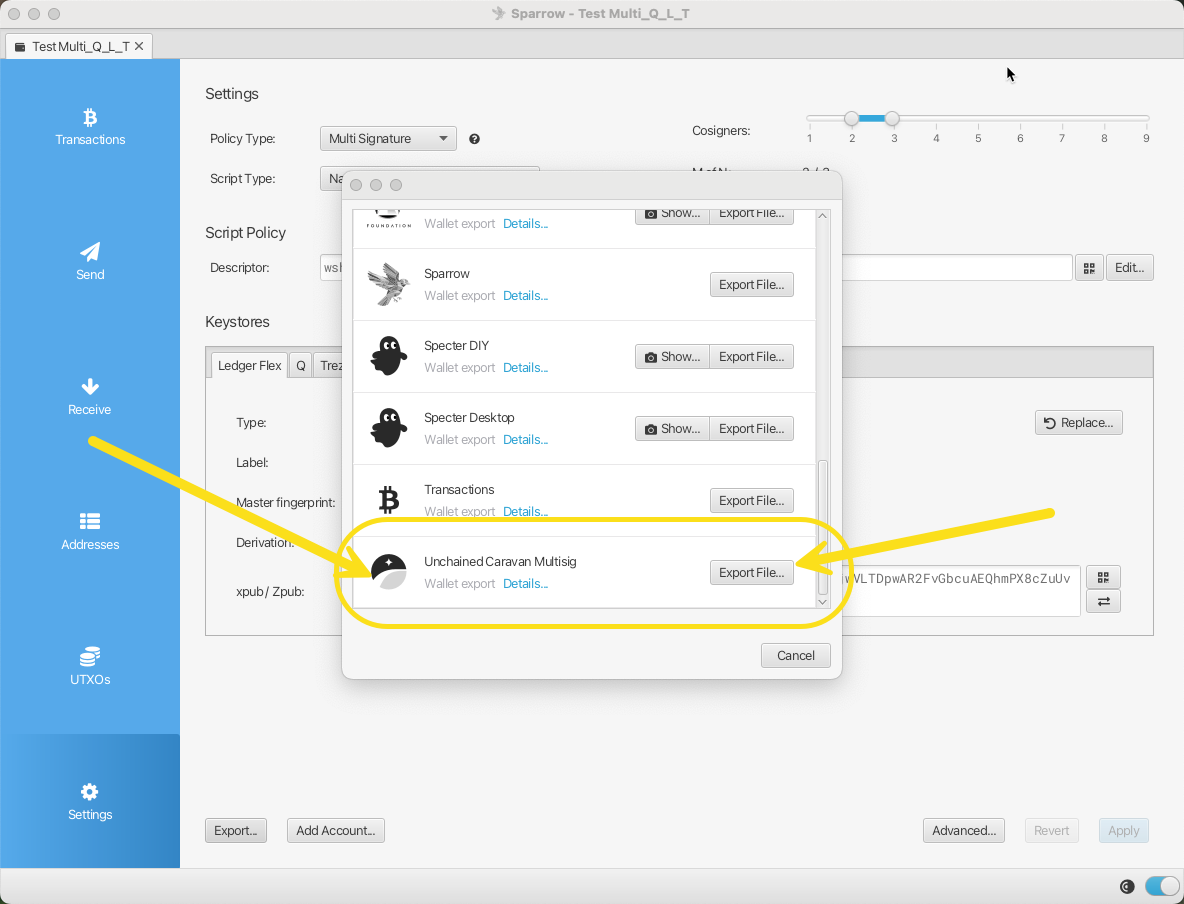Viewport: 1184px width, 904px height.
Task: Click the export list scrollbar down arrow
Action: pyautogui.click(x=823, y=601)
